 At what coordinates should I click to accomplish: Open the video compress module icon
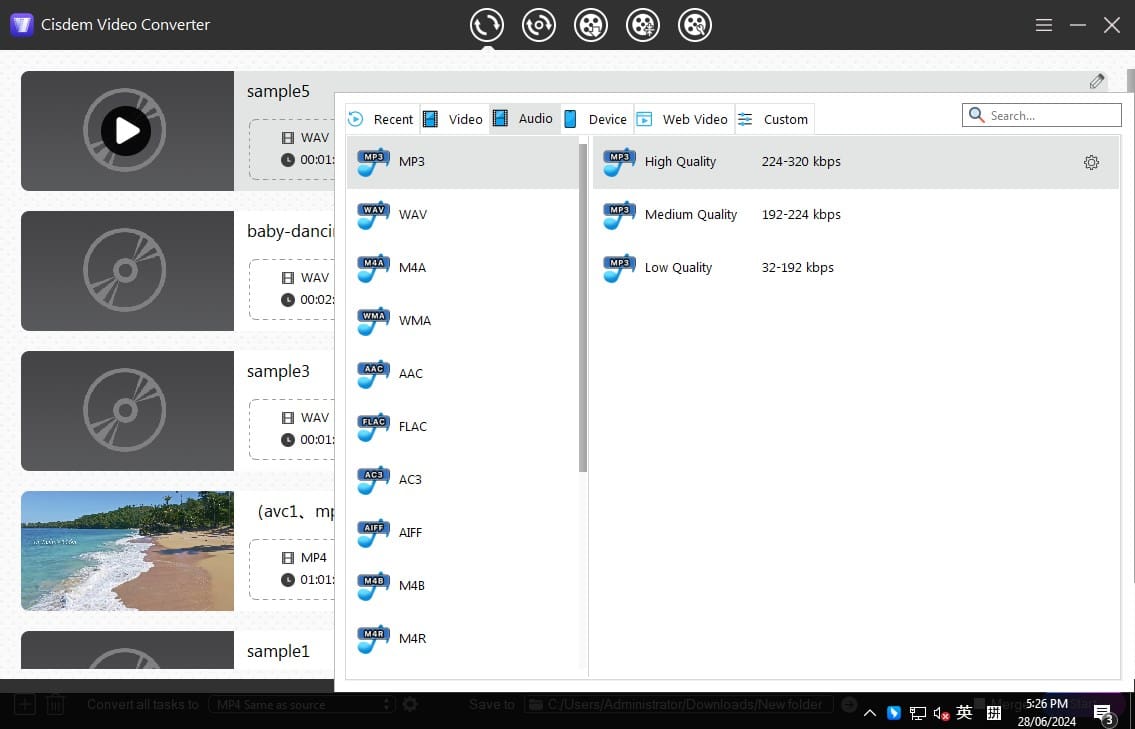click(x=643, y=25)
